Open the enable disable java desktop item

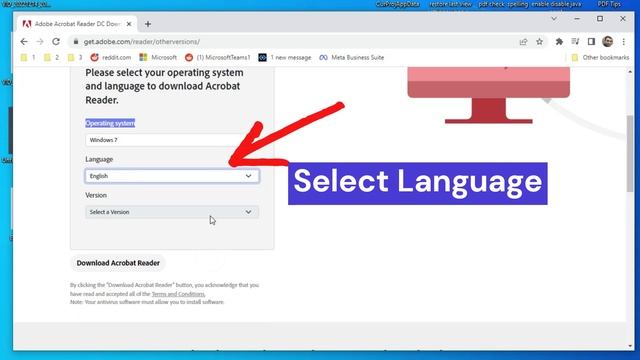pyautogui.click(x=556, y=4)
